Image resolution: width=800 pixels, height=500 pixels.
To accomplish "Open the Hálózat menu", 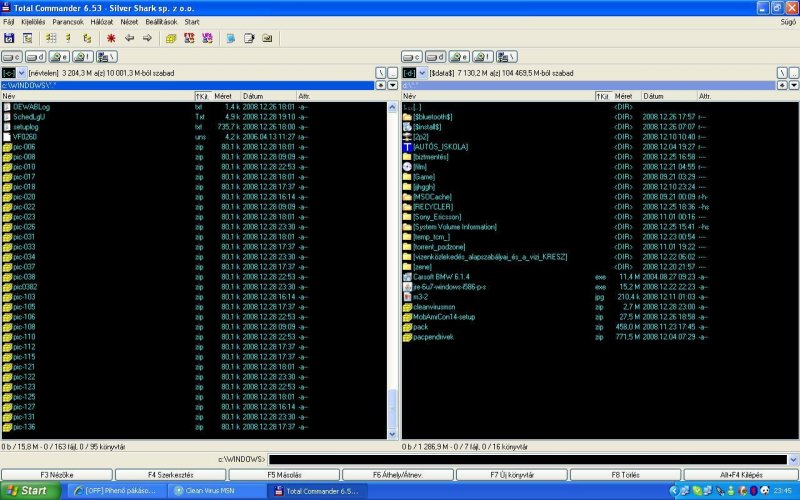I will coord(102,22).
